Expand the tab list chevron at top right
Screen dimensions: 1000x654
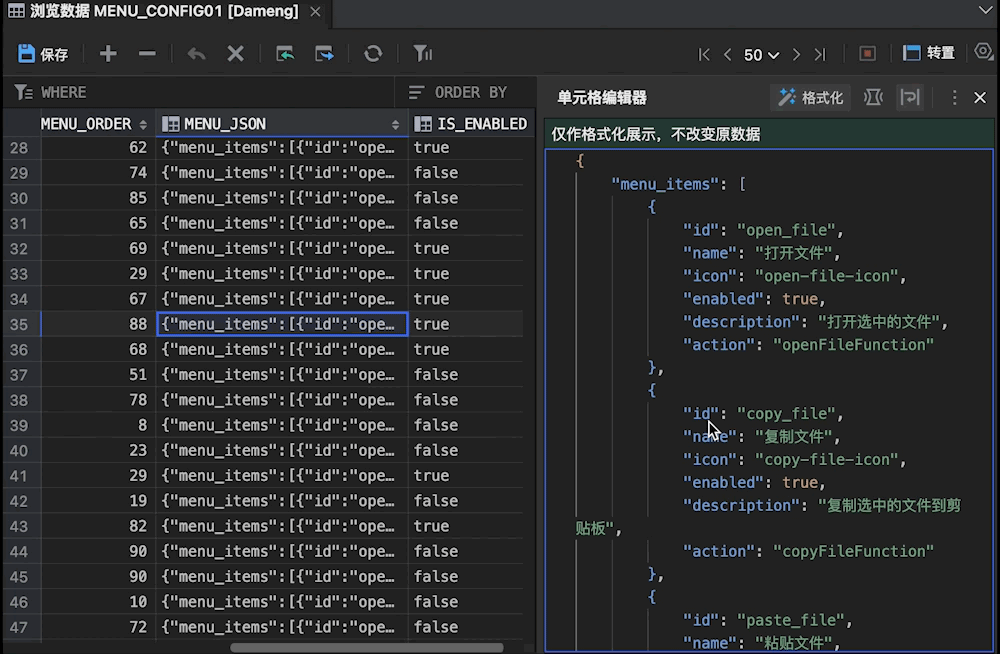click(x=985, y=10)
